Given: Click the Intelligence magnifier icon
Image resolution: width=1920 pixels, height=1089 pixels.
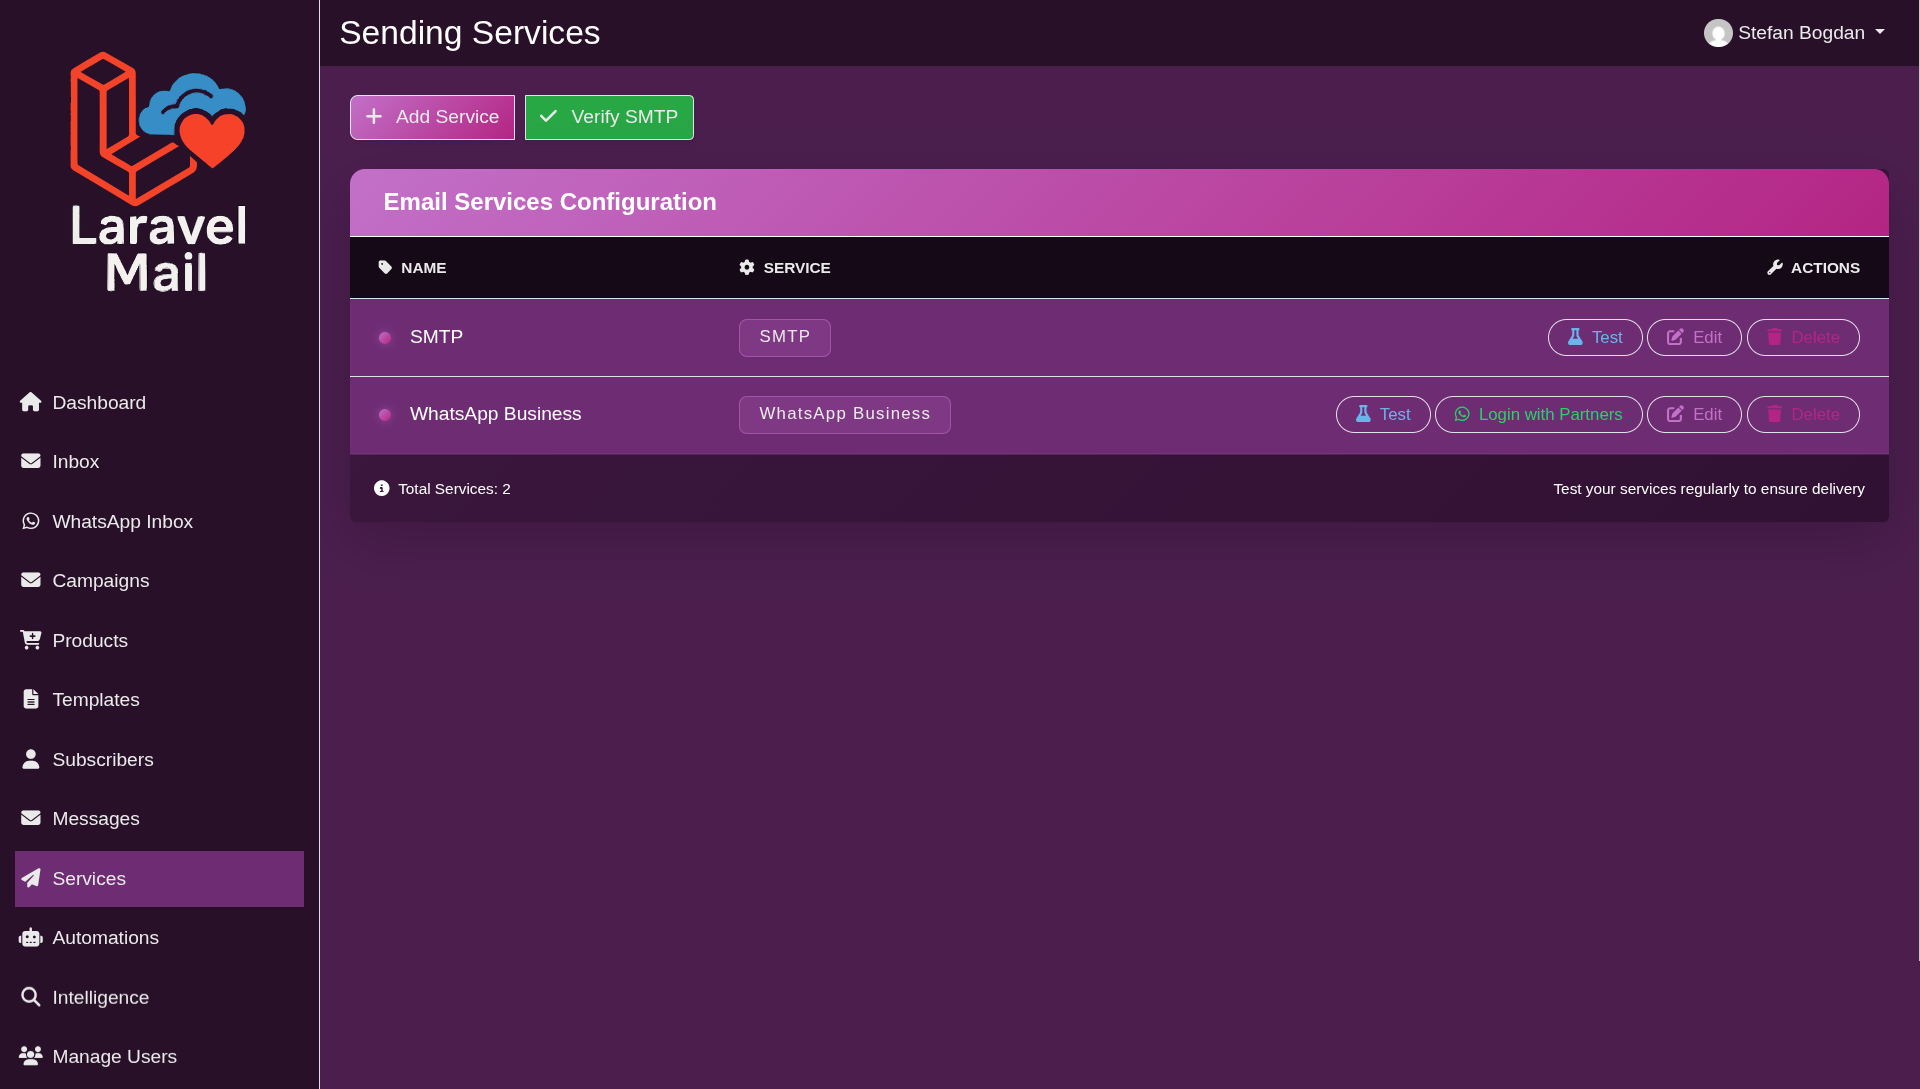Looking at the screenshot, I should pos(31,997).
